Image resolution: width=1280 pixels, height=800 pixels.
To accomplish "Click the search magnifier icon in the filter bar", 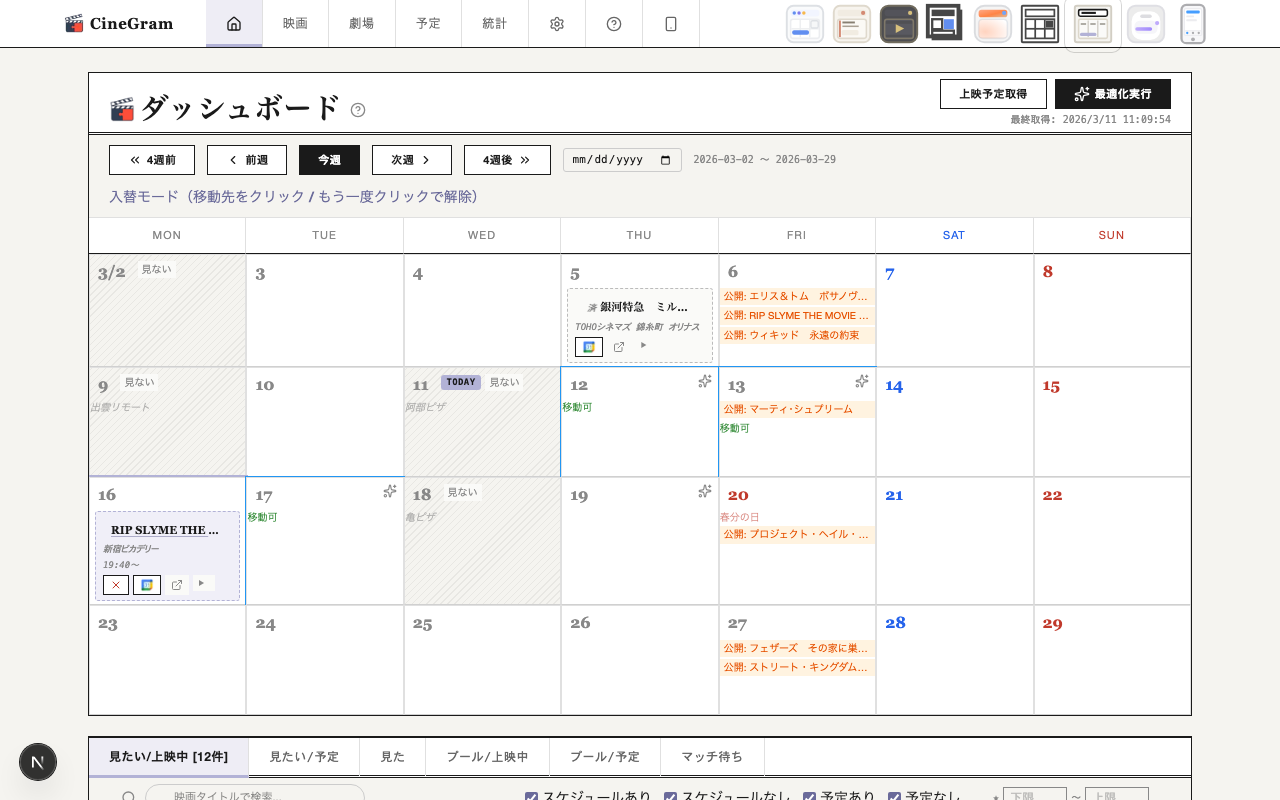I will pyautogui.click(x=127, y=795).
